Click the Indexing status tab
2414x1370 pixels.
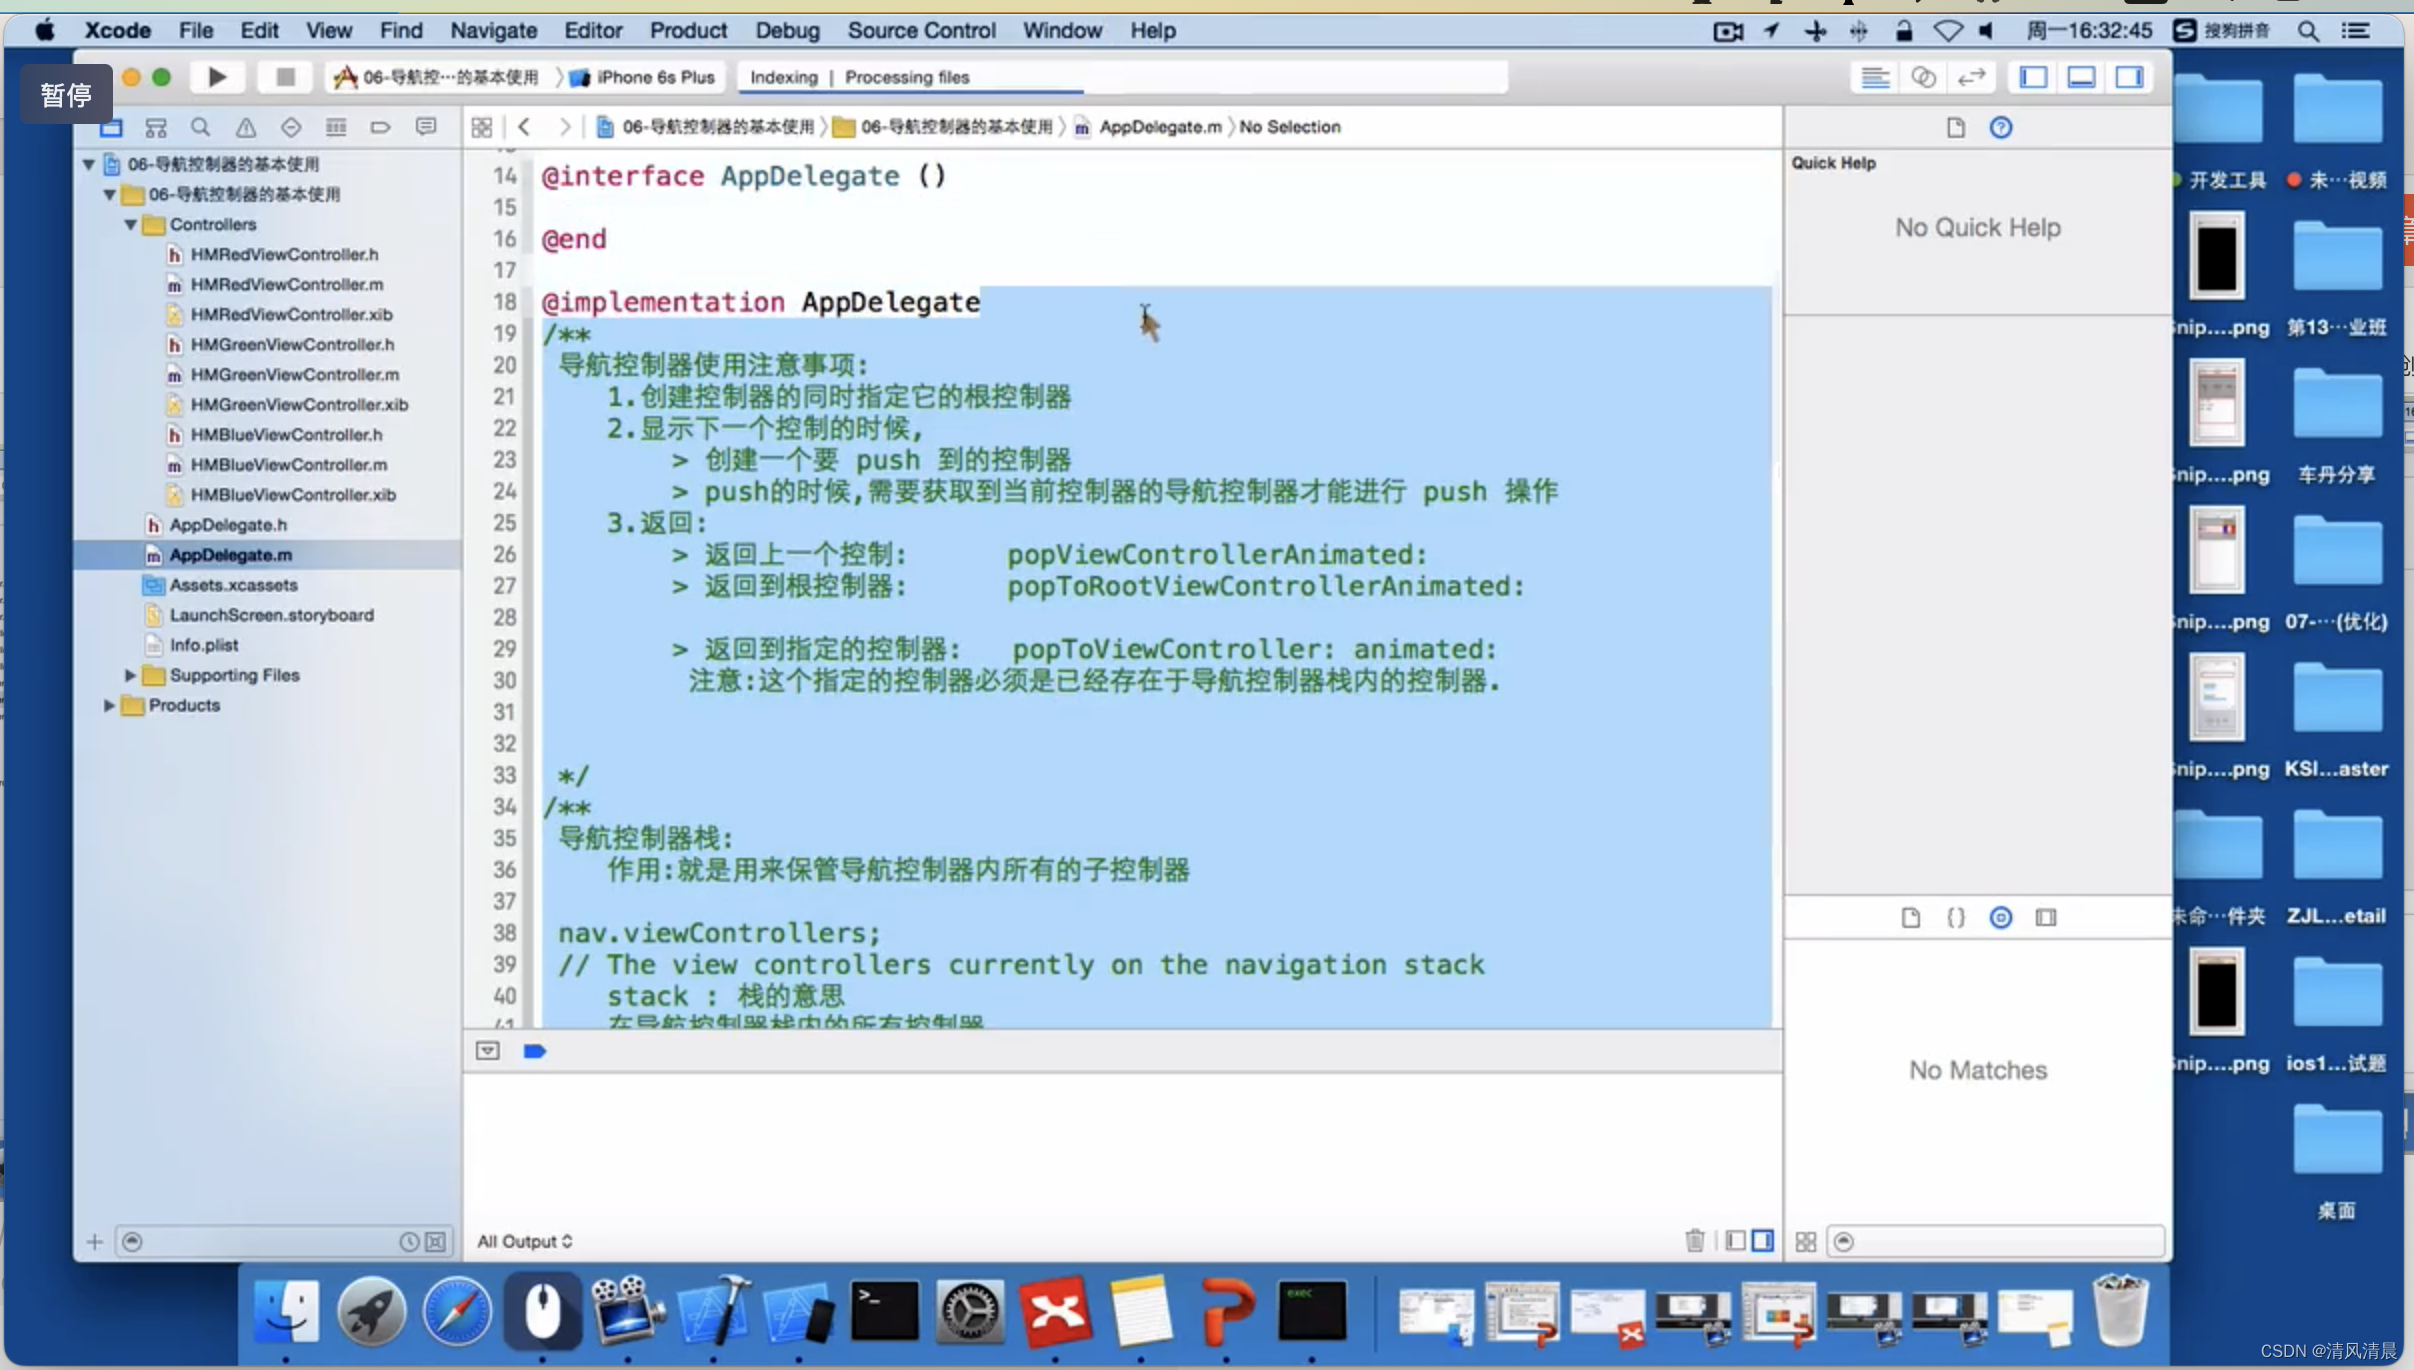(x=781, y=76)
